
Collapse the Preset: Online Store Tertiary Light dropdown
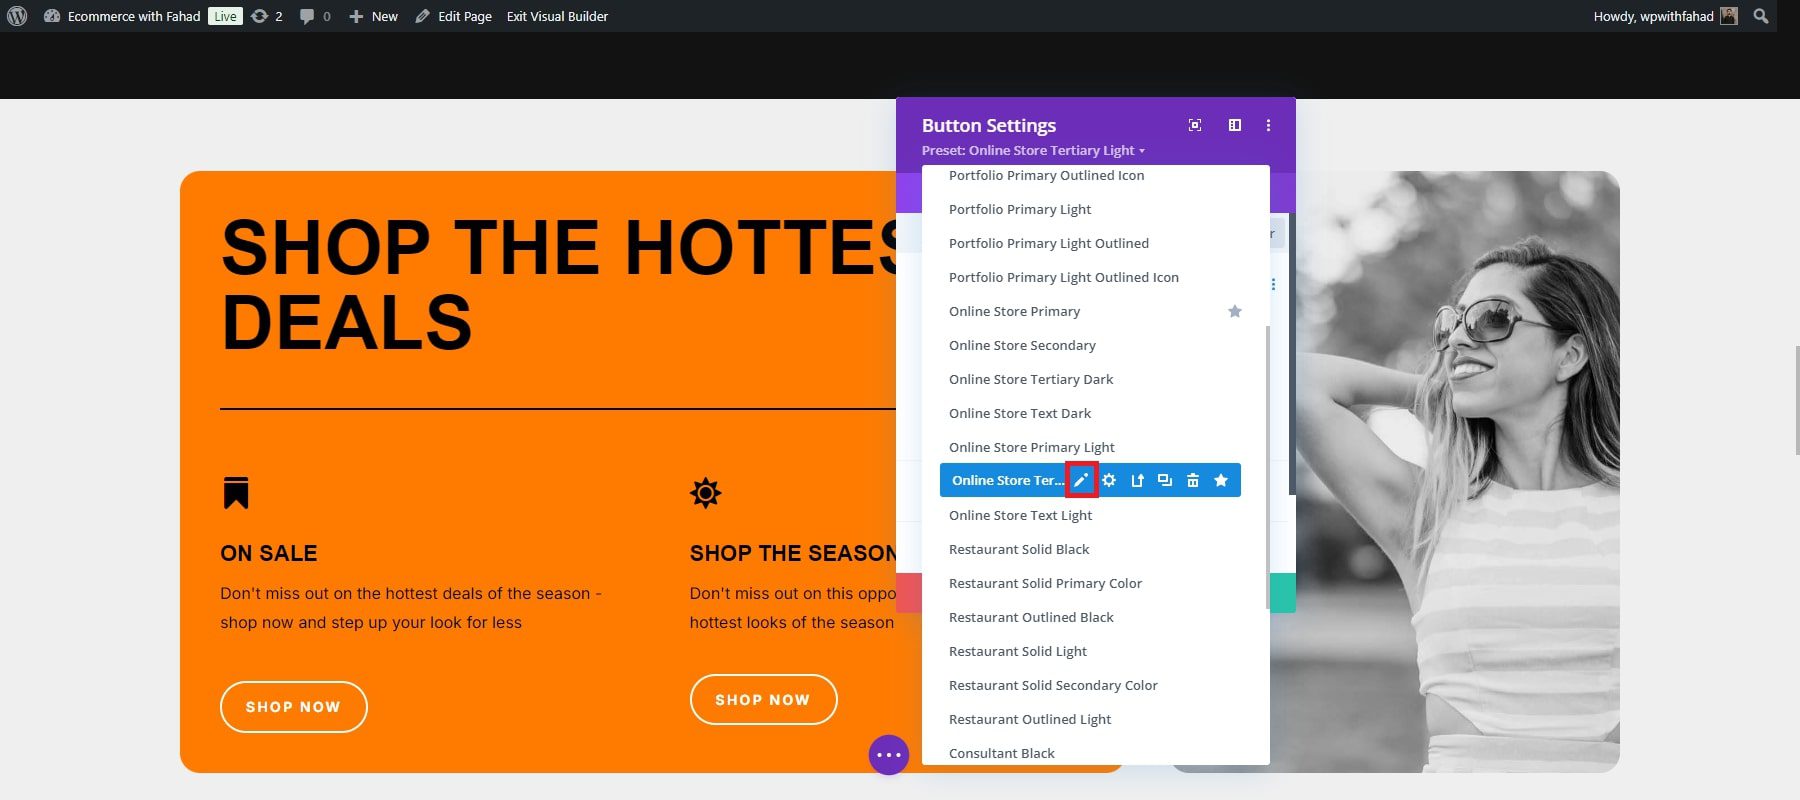click(1033, 151)
